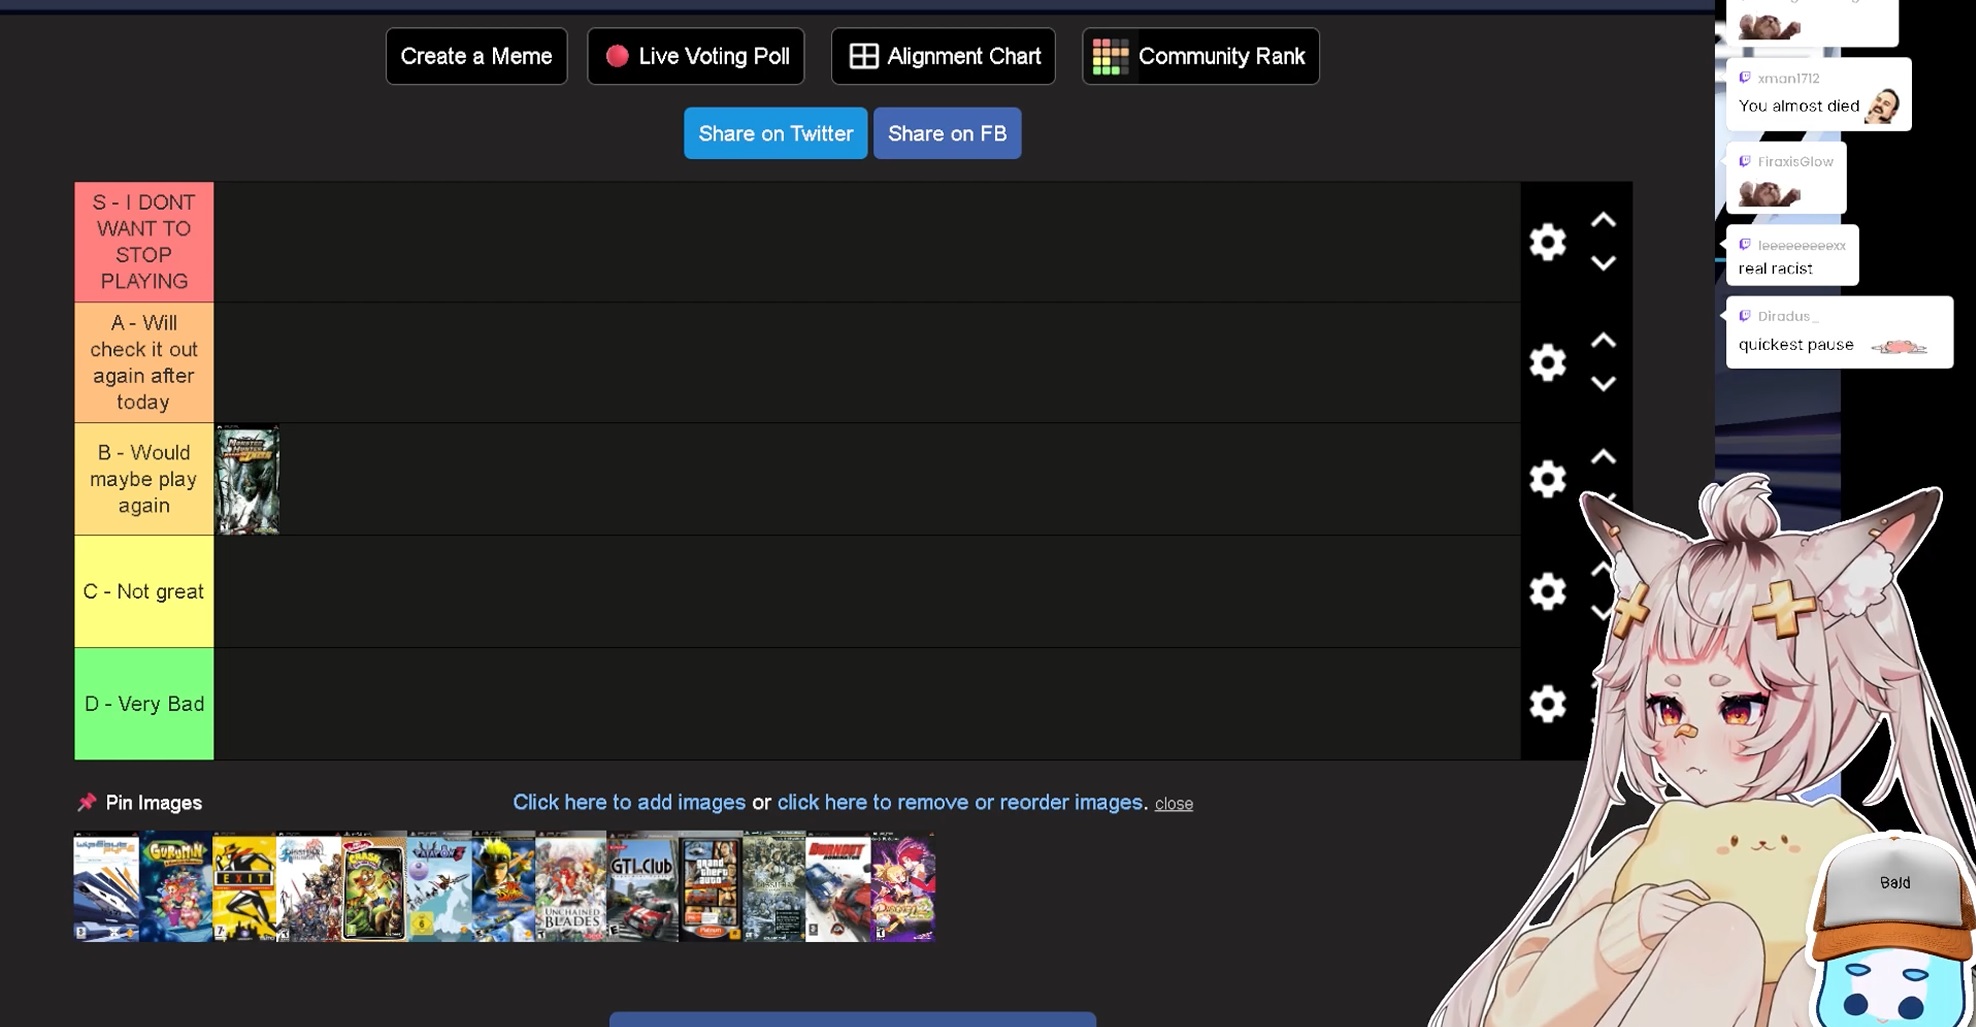Click the chat message 'You almost died'

coord(1799,106)
